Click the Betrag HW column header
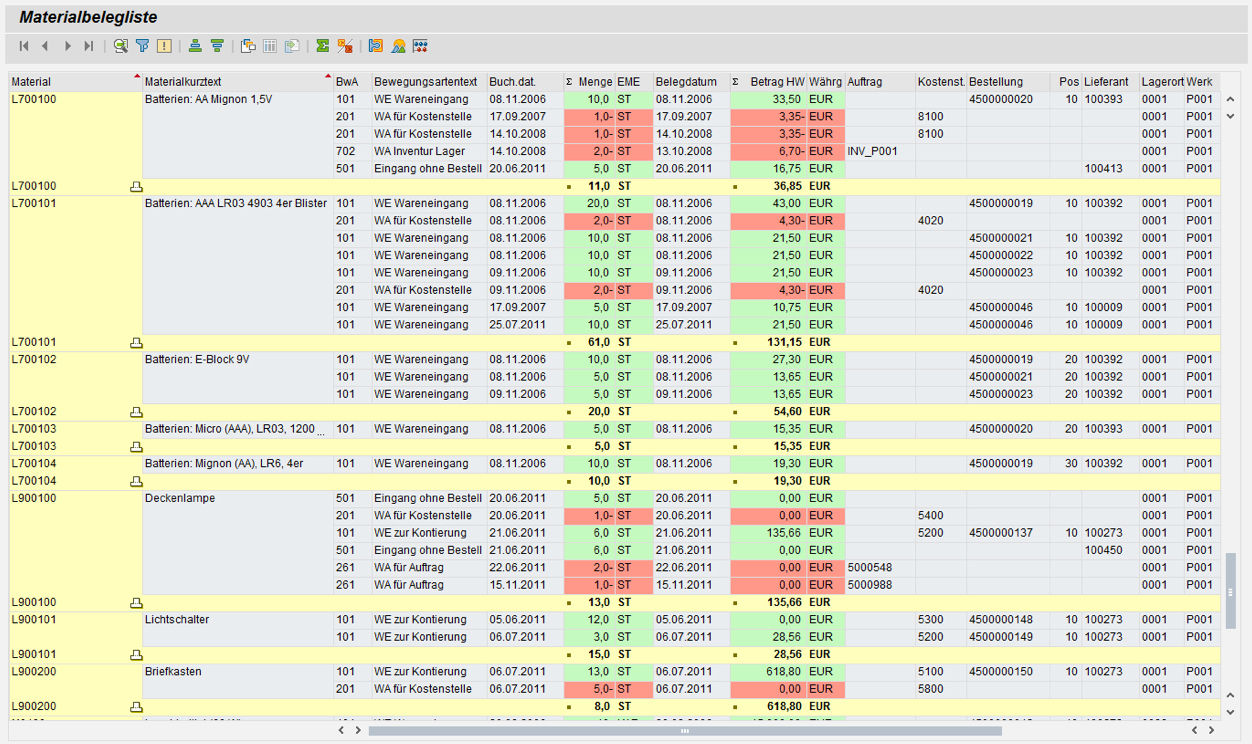Image resolution: width=1252 pixels, height=744 pixels. 776,82
